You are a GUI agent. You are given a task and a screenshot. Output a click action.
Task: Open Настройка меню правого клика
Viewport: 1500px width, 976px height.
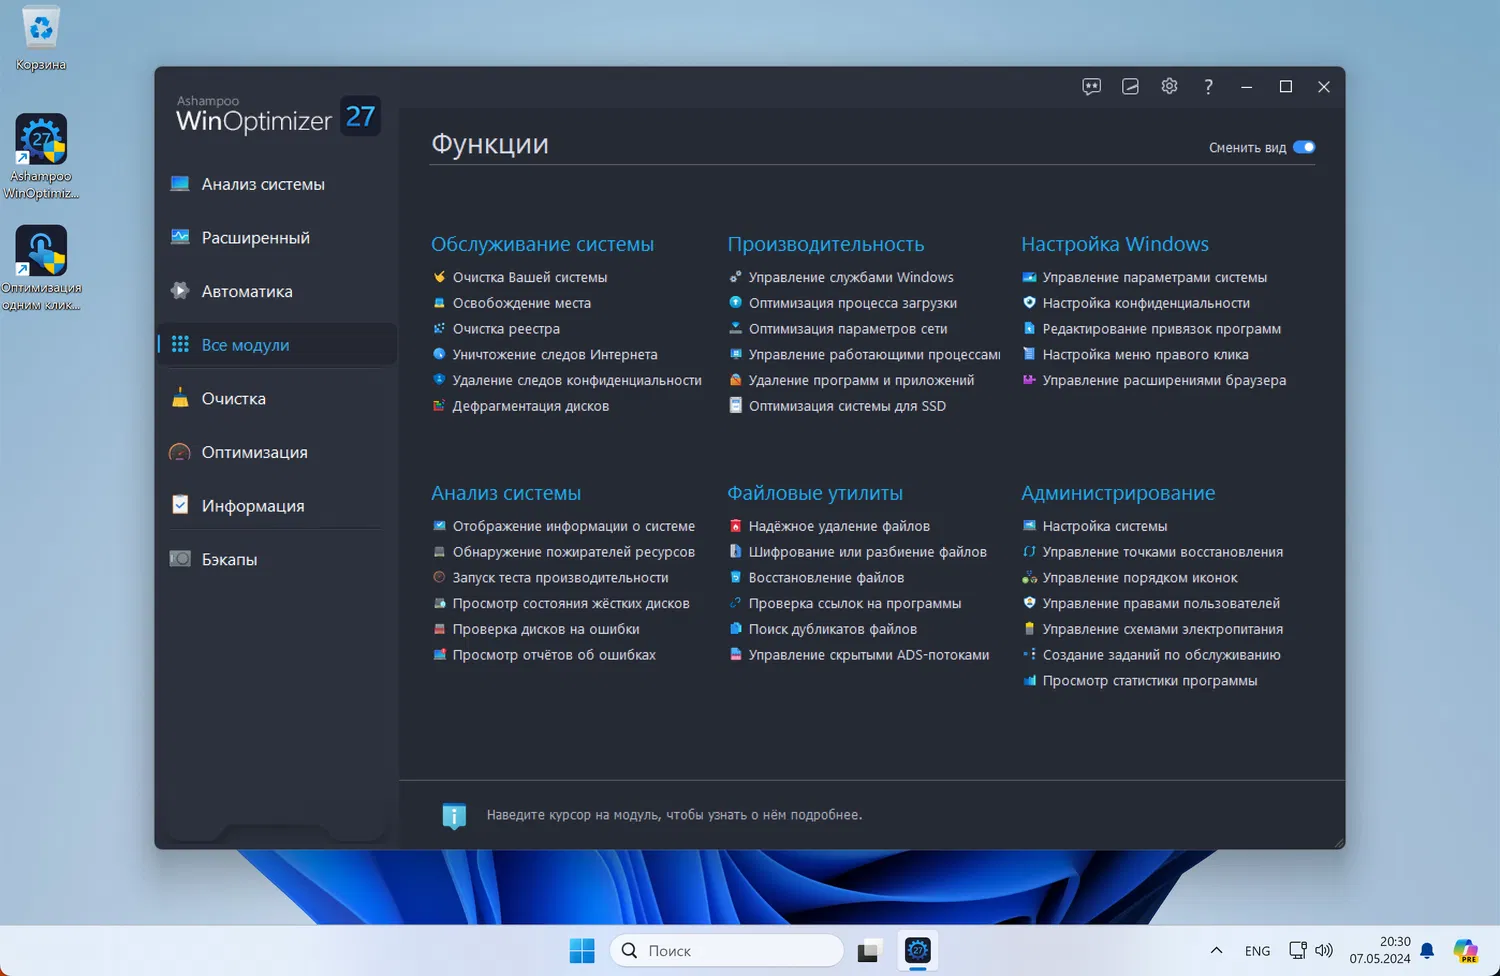tap(1145, 354)
